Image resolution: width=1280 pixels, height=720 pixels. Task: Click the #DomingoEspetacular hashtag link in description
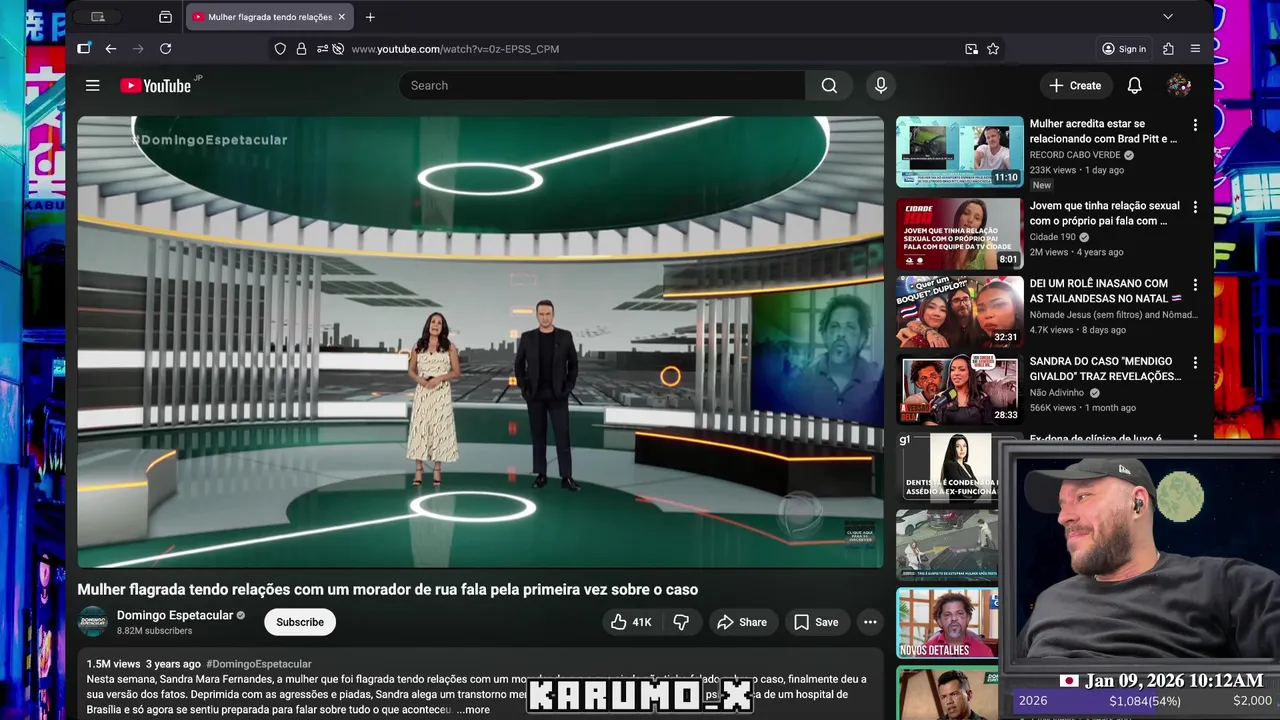(x=259, y=664)
